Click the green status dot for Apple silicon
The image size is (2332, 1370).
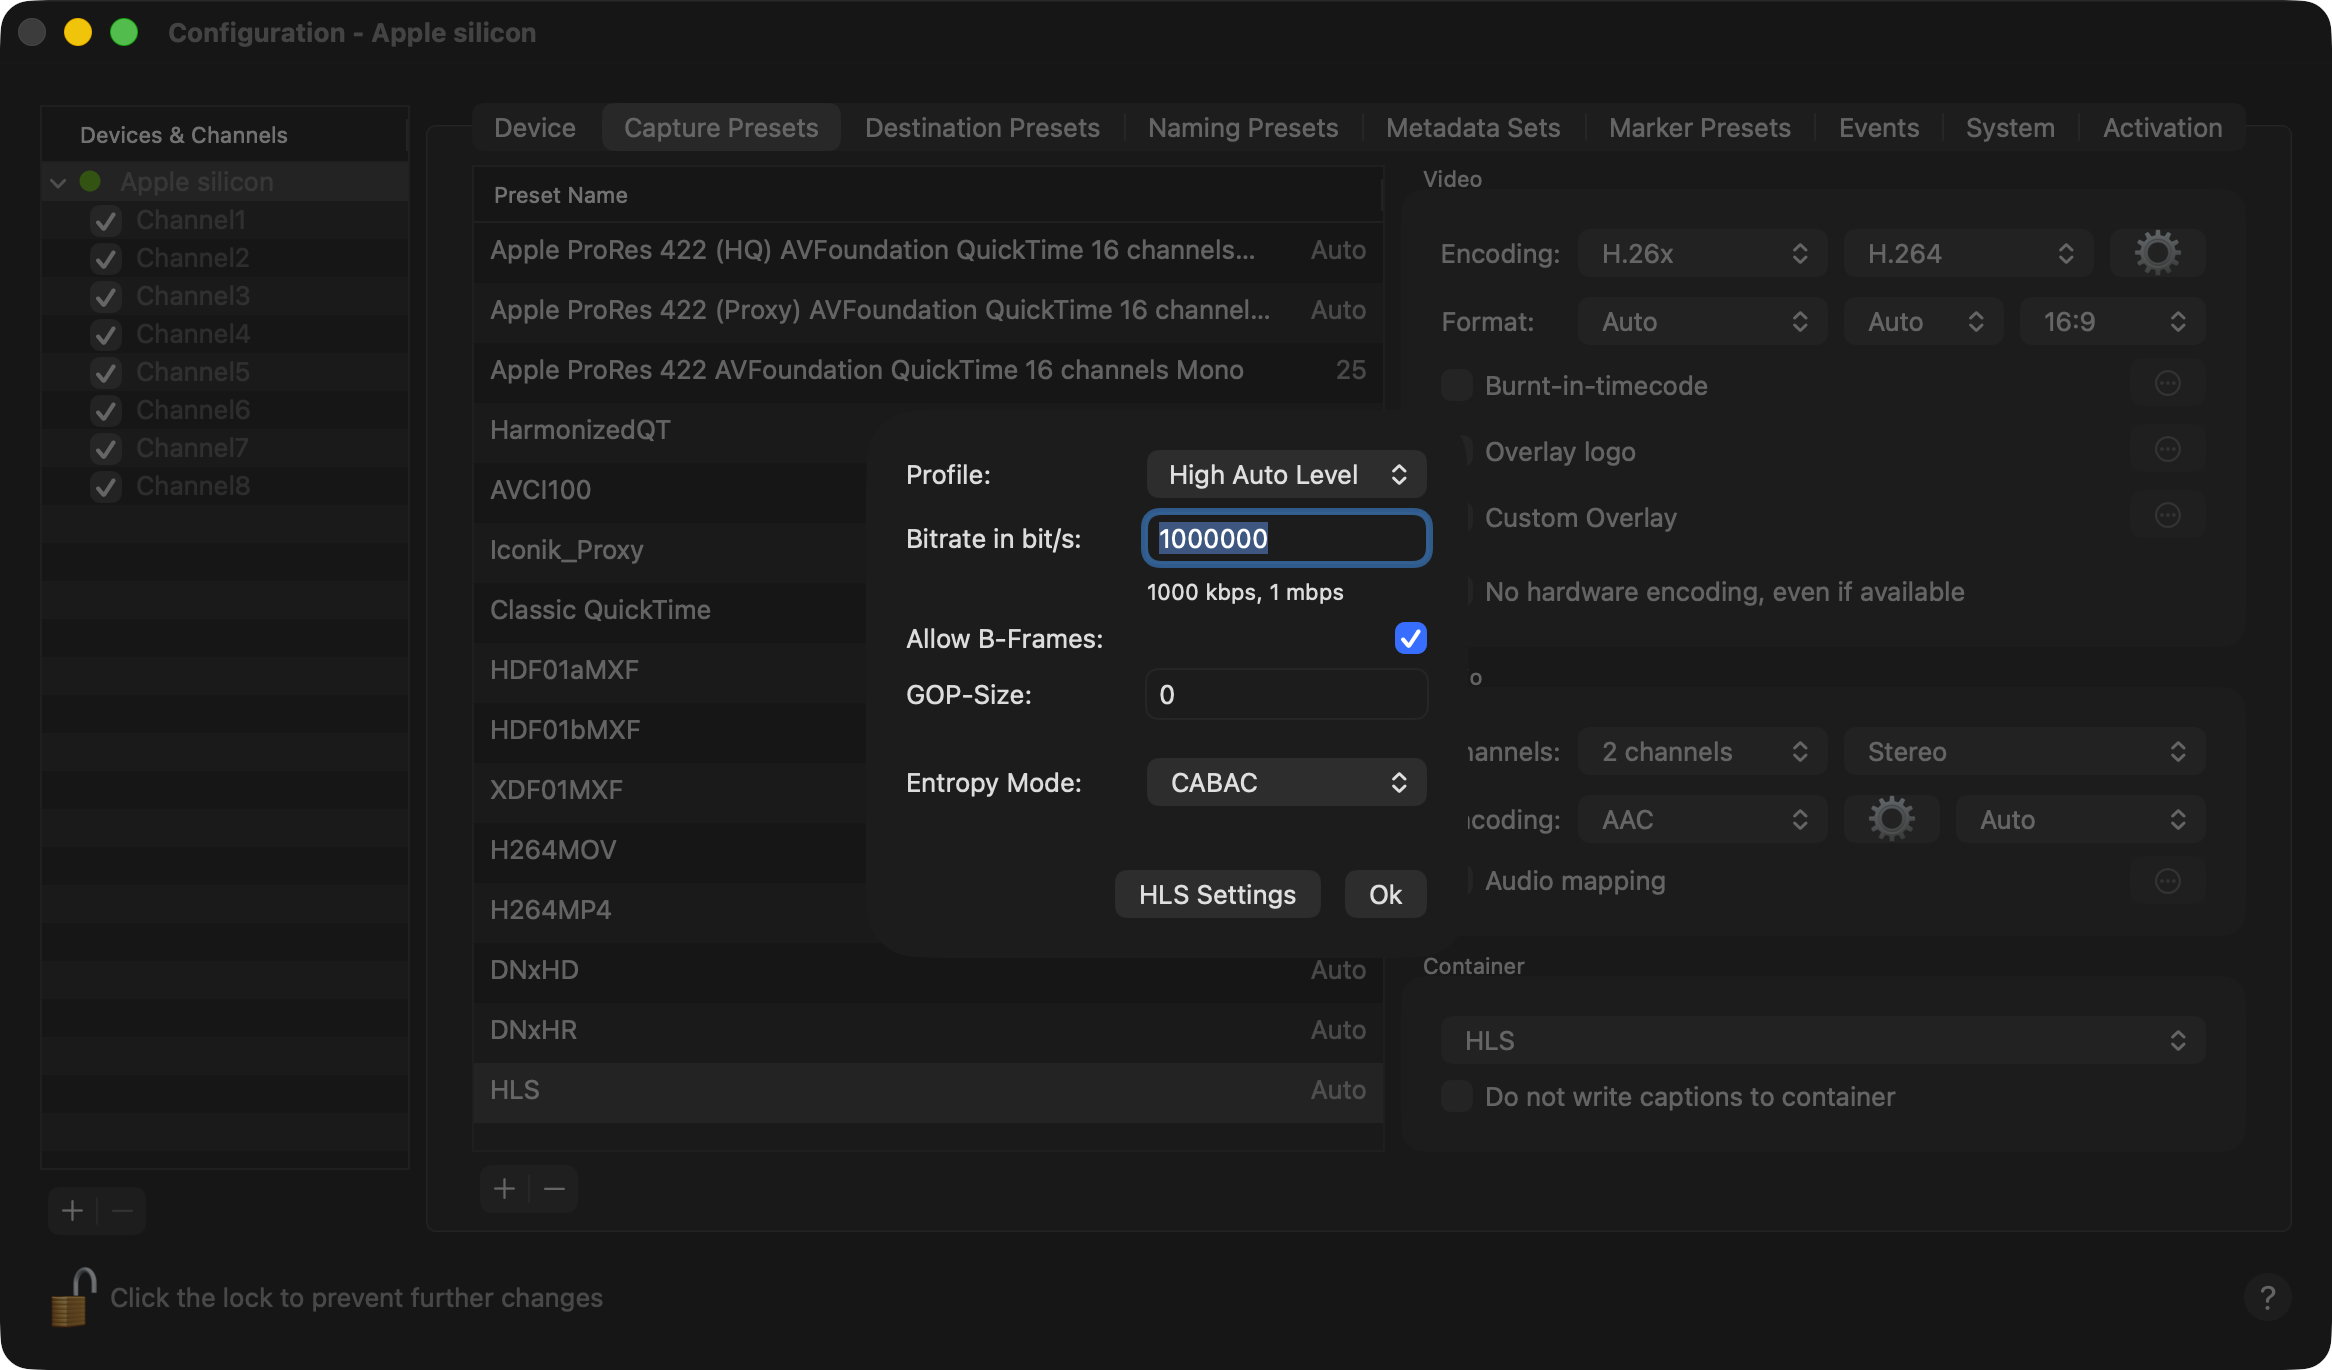(x=90, y=181)
